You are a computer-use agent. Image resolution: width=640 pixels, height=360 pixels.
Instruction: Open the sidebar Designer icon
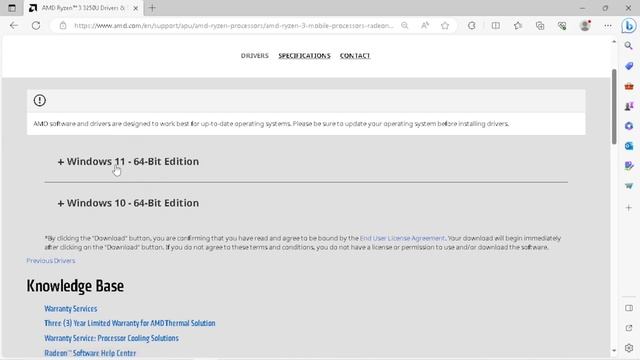click(x=629, y=166)
